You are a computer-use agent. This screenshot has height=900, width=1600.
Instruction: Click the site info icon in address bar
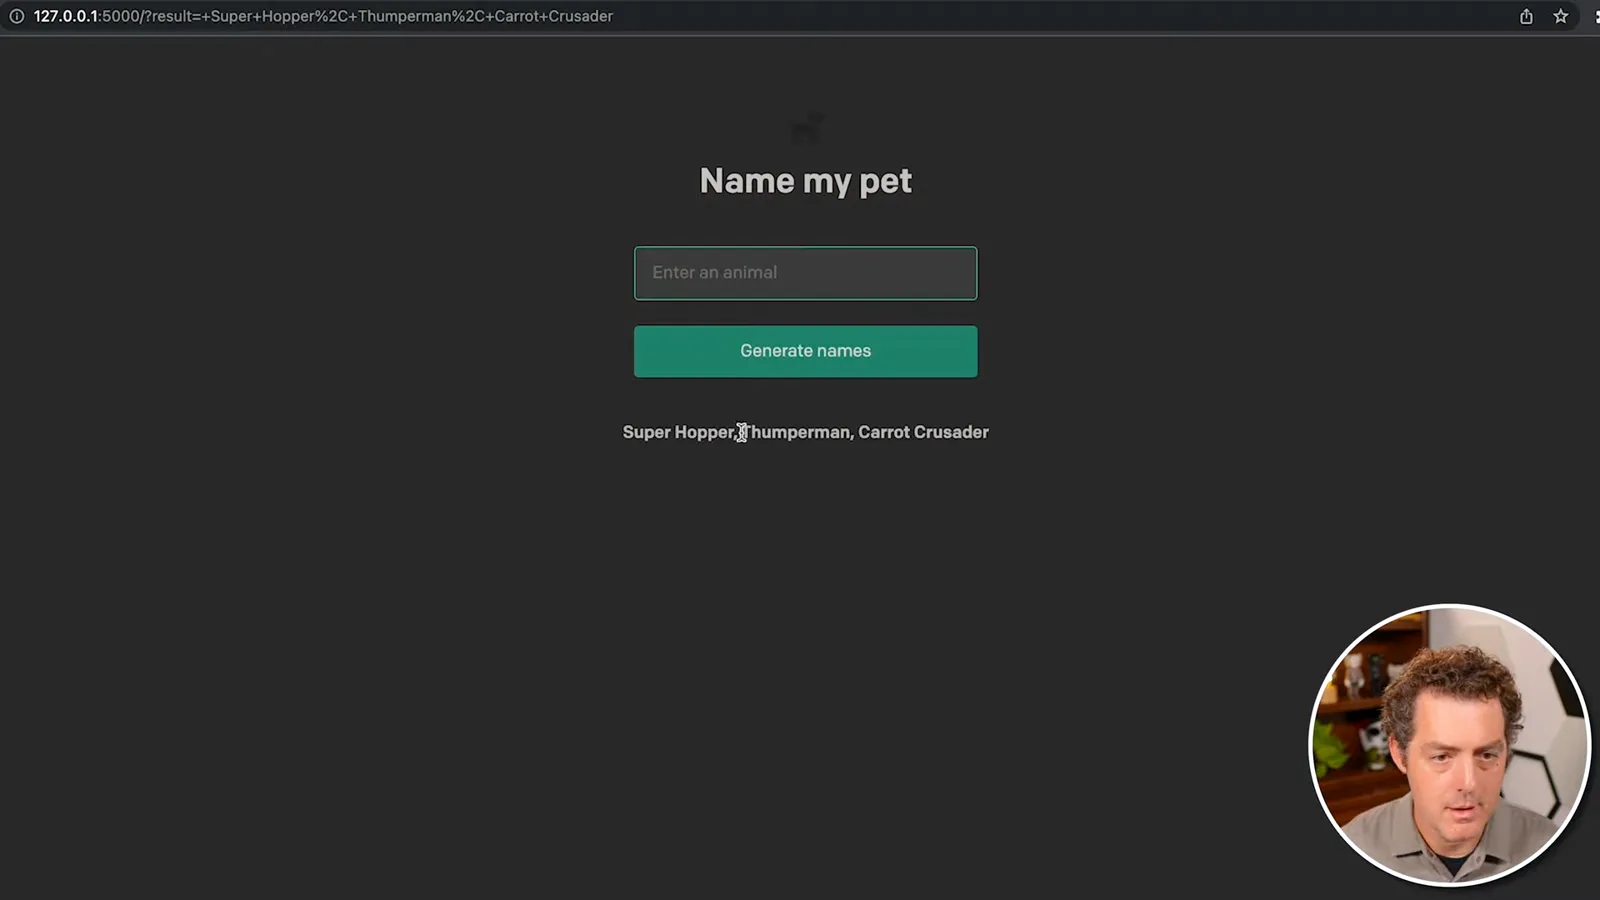pyautogui.click(x=17, y=16)
